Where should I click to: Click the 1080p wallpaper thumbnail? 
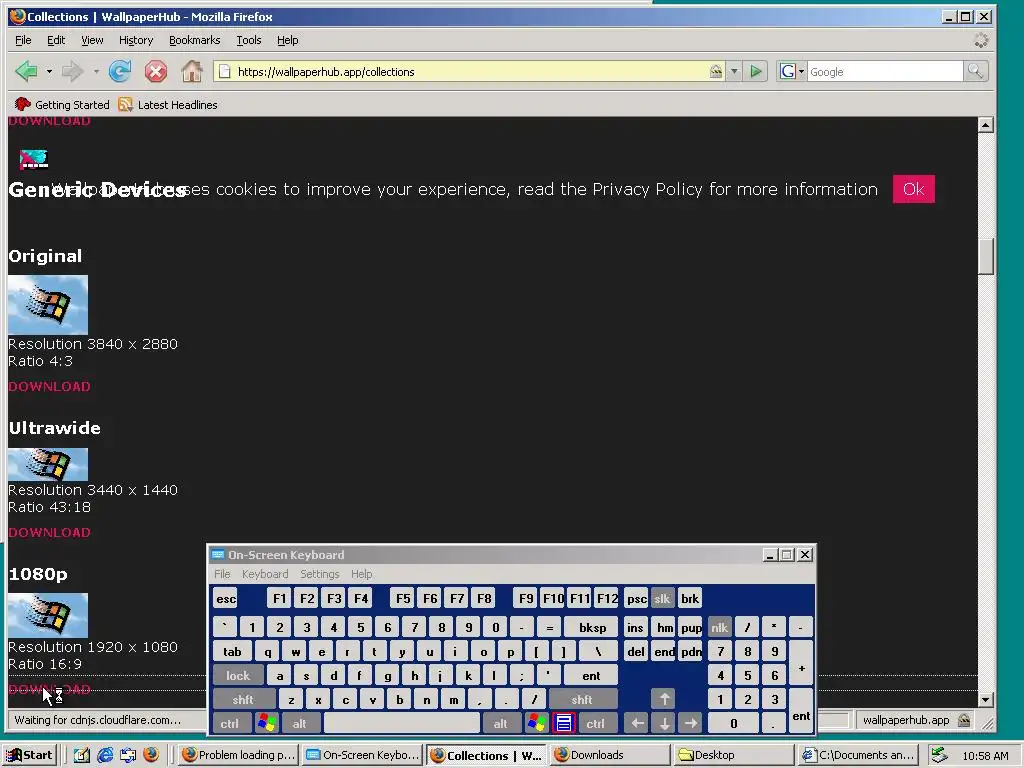pos(48,615)
